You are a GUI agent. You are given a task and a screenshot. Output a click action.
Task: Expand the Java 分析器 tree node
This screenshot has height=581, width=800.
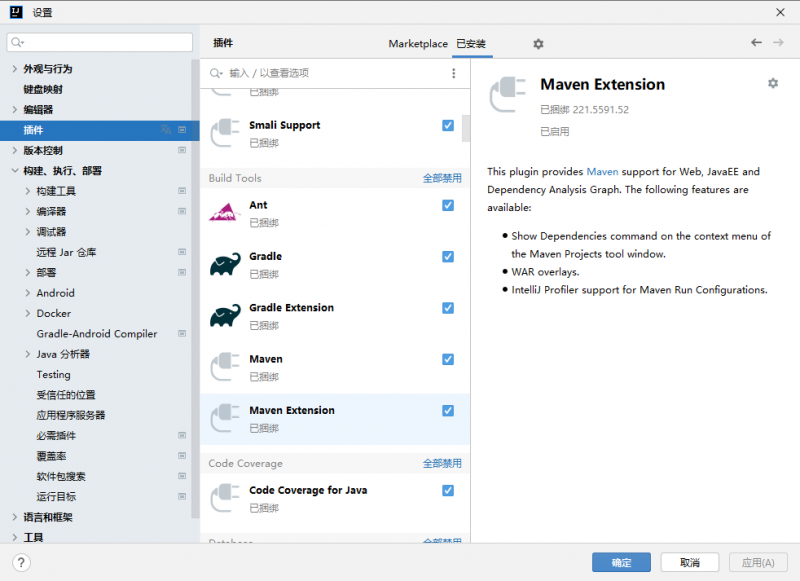coord(28,355)
